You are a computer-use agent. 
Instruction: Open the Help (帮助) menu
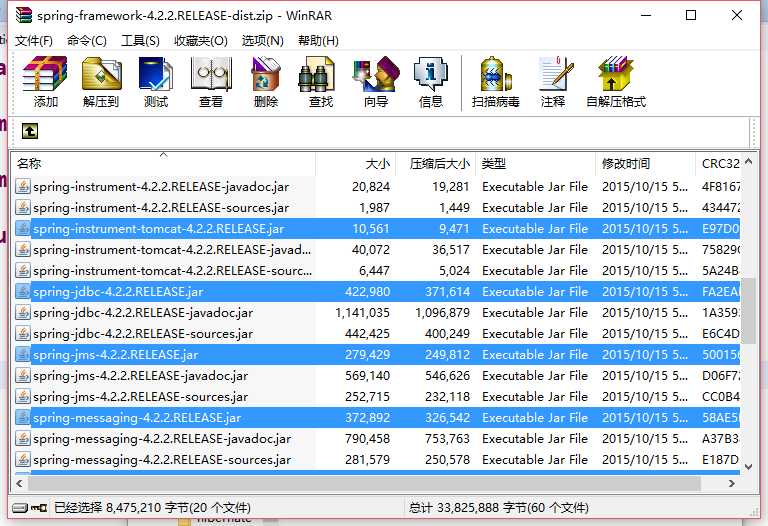click(x=318, y=41)
